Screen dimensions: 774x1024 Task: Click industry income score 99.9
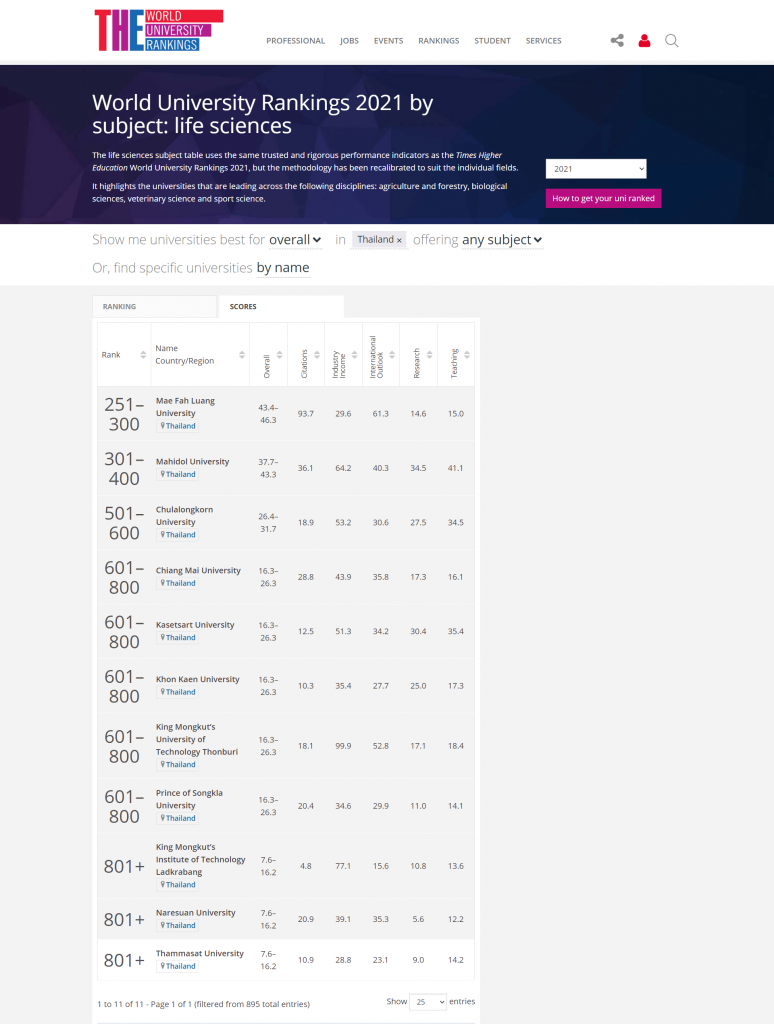point(343,746)
